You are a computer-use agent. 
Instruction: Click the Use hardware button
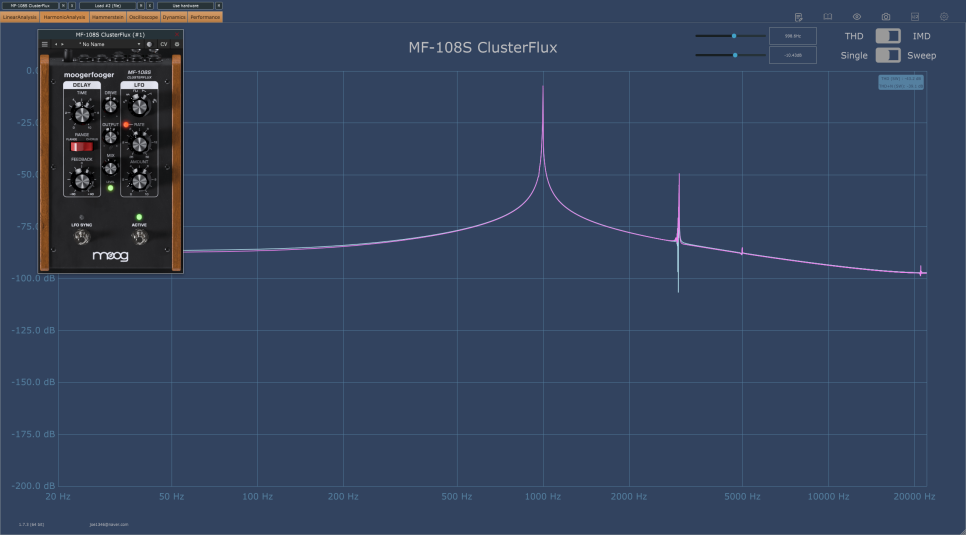click(185, 6)
